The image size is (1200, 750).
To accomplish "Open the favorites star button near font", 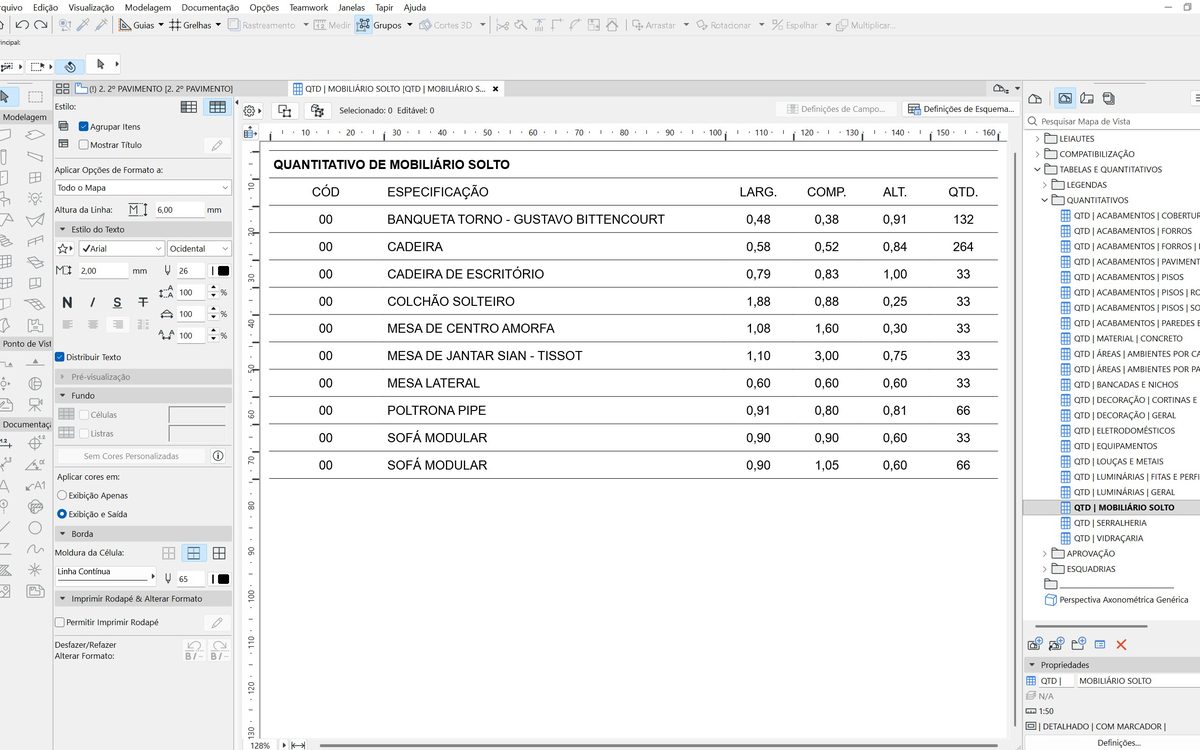I will coord(66,248).
